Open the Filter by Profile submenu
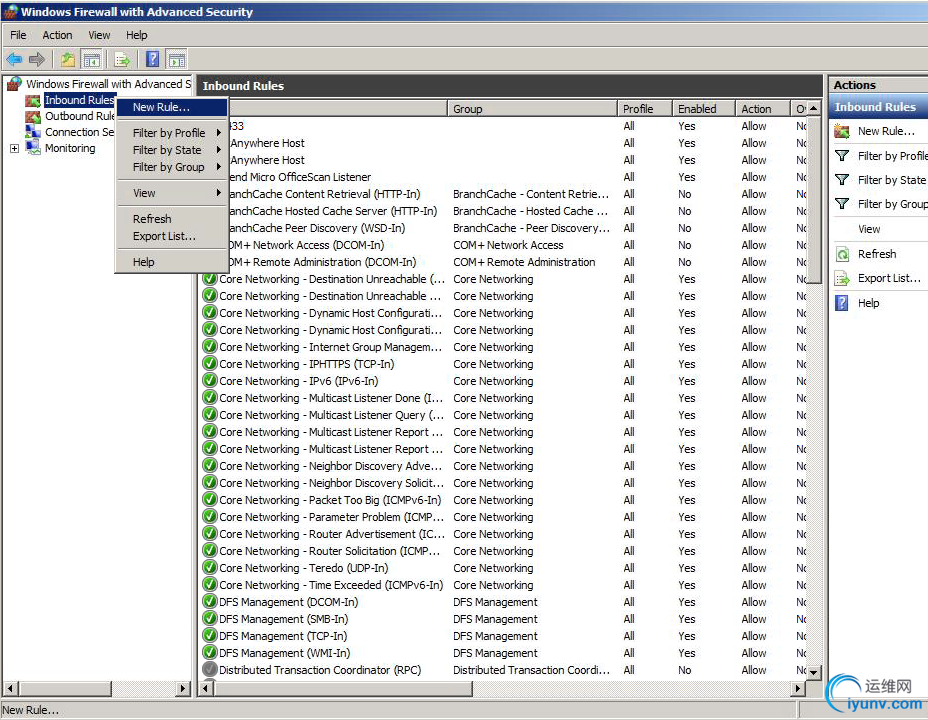Viewport: 928px width, 720px height. click(170, 133)
